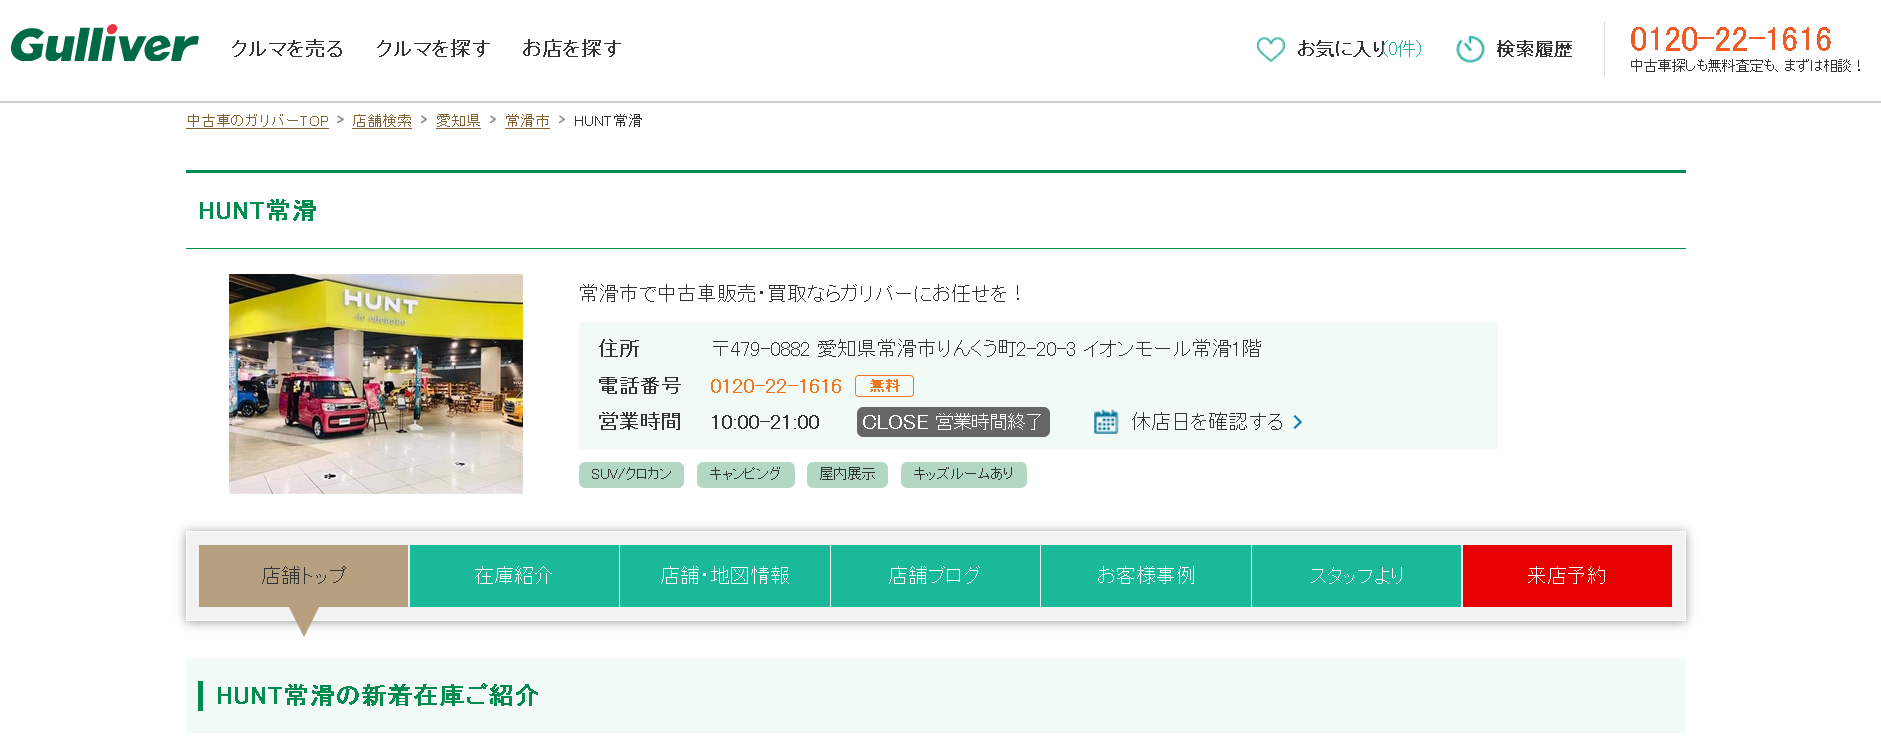The width and height of the screenshot is (1881, 737).
Task: Click the CLOSE 営業時間終了 status badge
Action: click(x=953, y=422)
